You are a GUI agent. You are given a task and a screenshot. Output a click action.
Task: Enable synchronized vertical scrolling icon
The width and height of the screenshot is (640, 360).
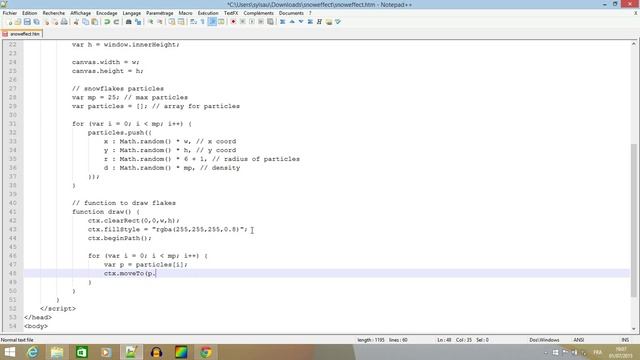coord(172,22)
